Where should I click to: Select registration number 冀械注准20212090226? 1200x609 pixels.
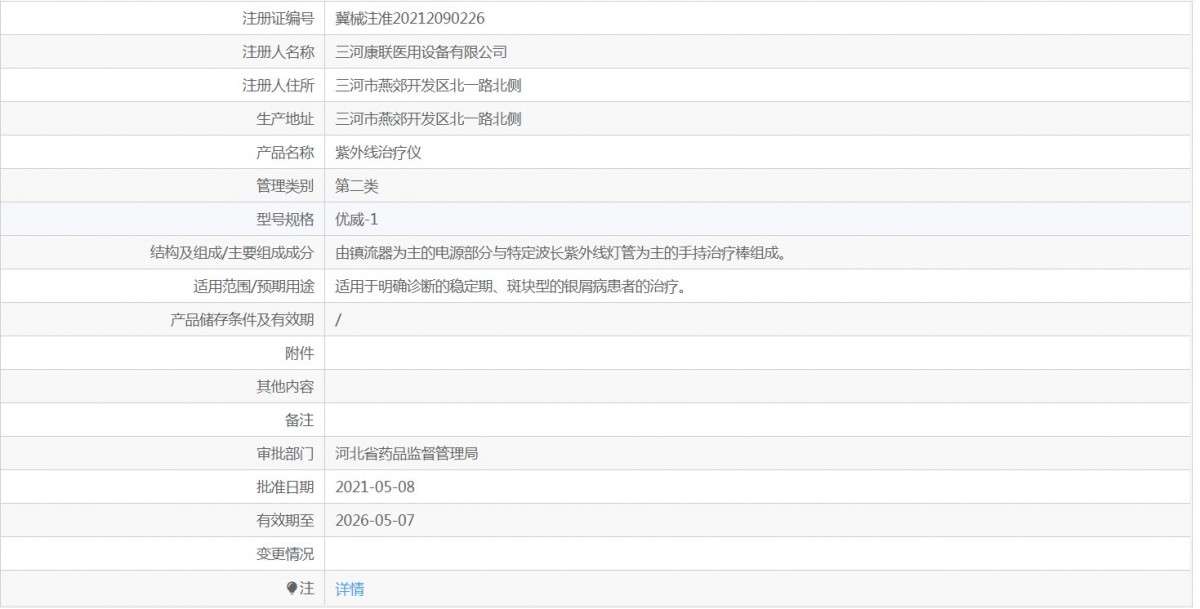pos(411,18)
